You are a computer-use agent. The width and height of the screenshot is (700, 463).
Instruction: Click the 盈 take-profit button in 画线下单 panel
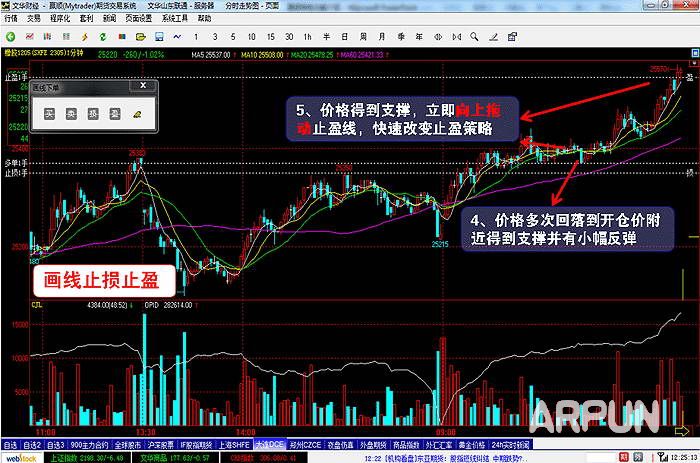115,114
